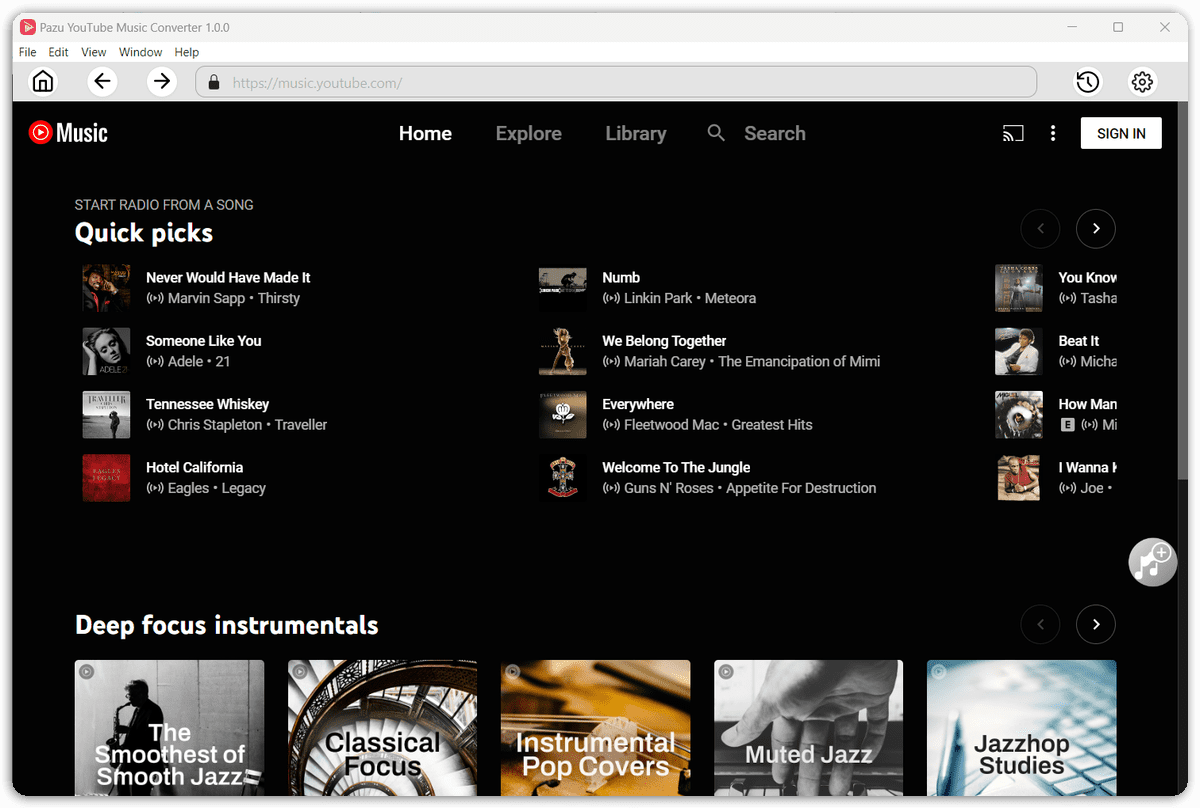The width and height of the screenshot is (1200, 808).
Task: Click the Hotel California album thumbnail
Action: point(107,477)
